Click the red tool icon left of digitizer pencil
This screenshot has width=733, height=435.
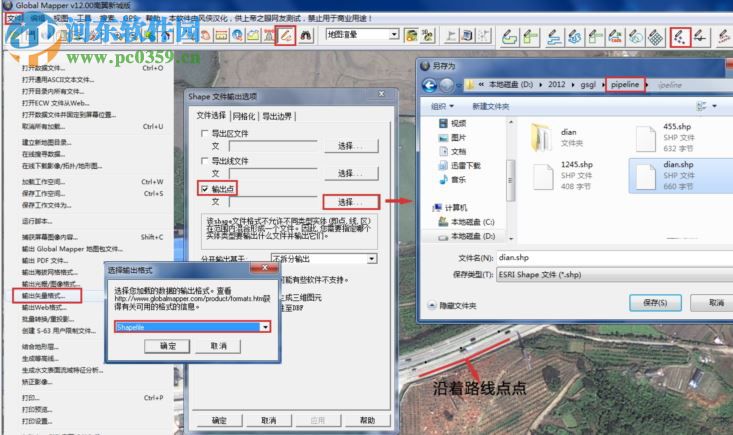269,36
